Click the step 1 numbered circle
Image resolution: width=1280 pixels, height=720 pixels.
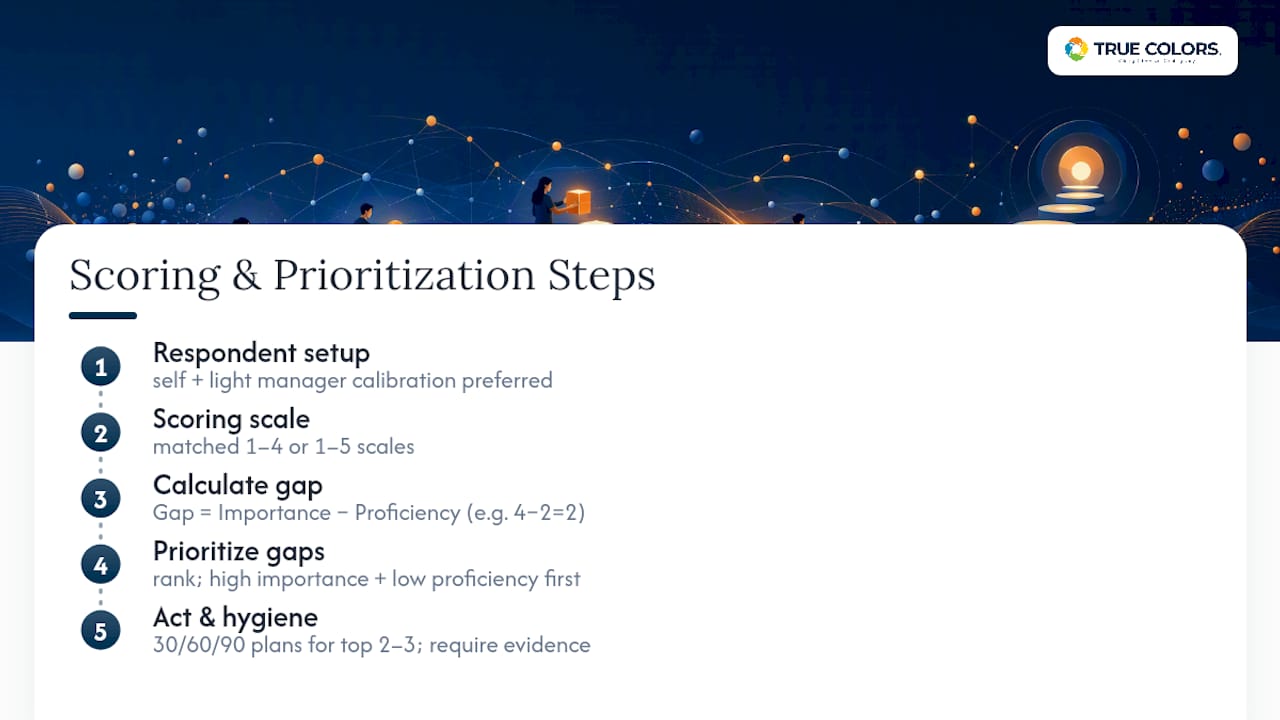101,367
